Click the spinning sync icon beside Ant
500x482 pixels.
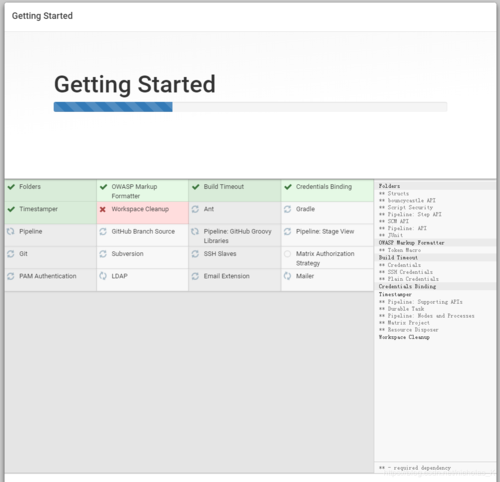pyautogui.click(x=195, y=209)
